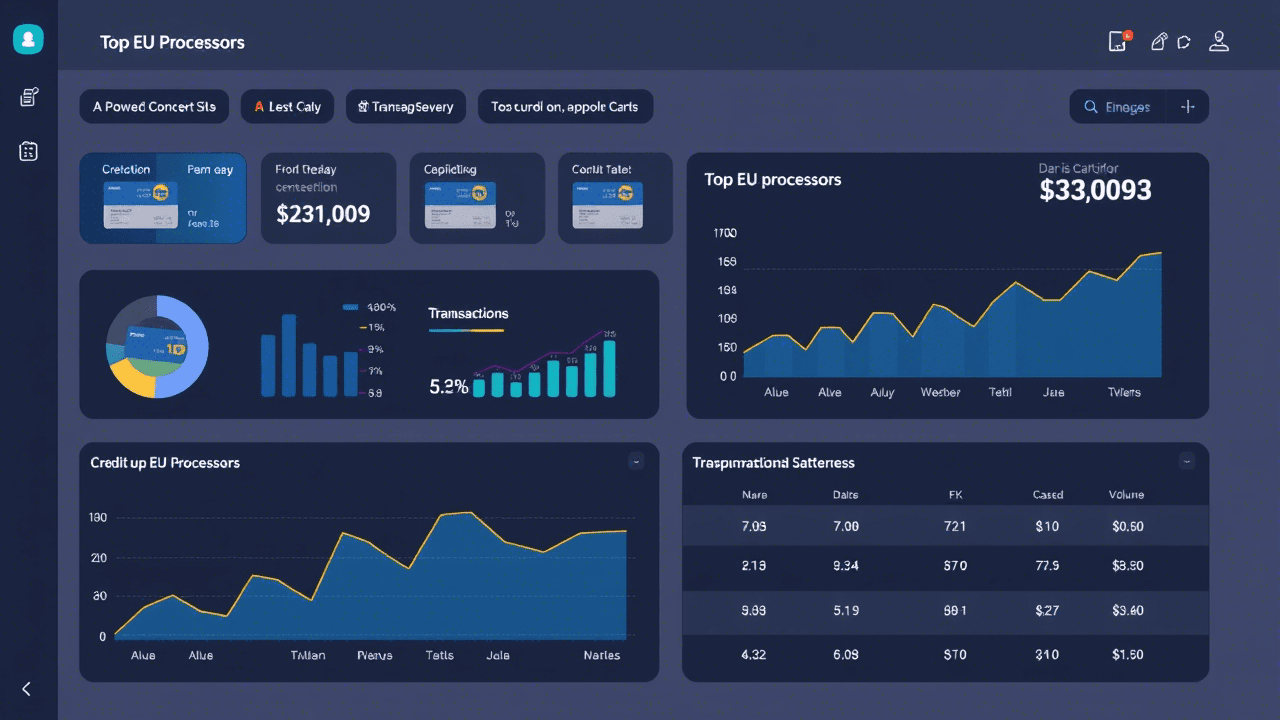The height and width of the screenshot is (720, 1280).
Task: Click the '77.9' table cell
Action: (x=1047, y=566)
